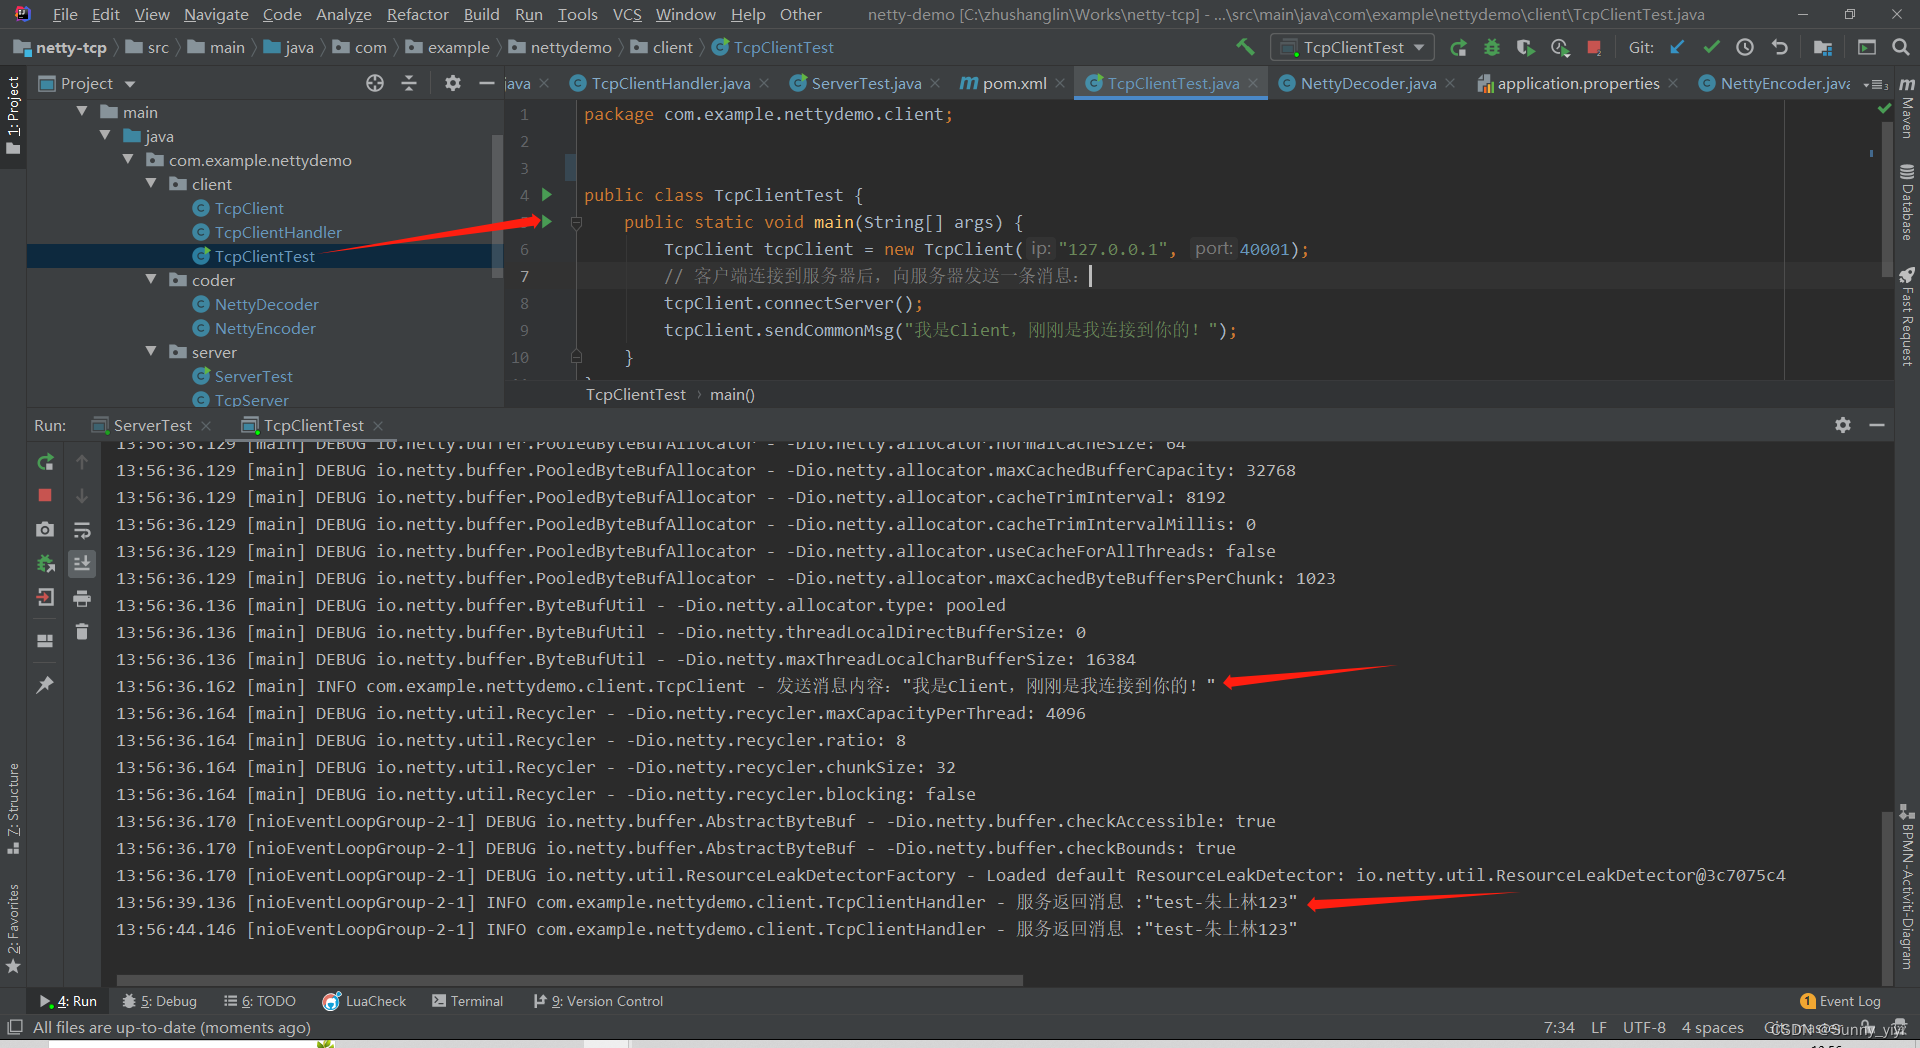
Task: Click run gutter arrow beside main method
Action: pyautogui.click(x=547, y=221)
